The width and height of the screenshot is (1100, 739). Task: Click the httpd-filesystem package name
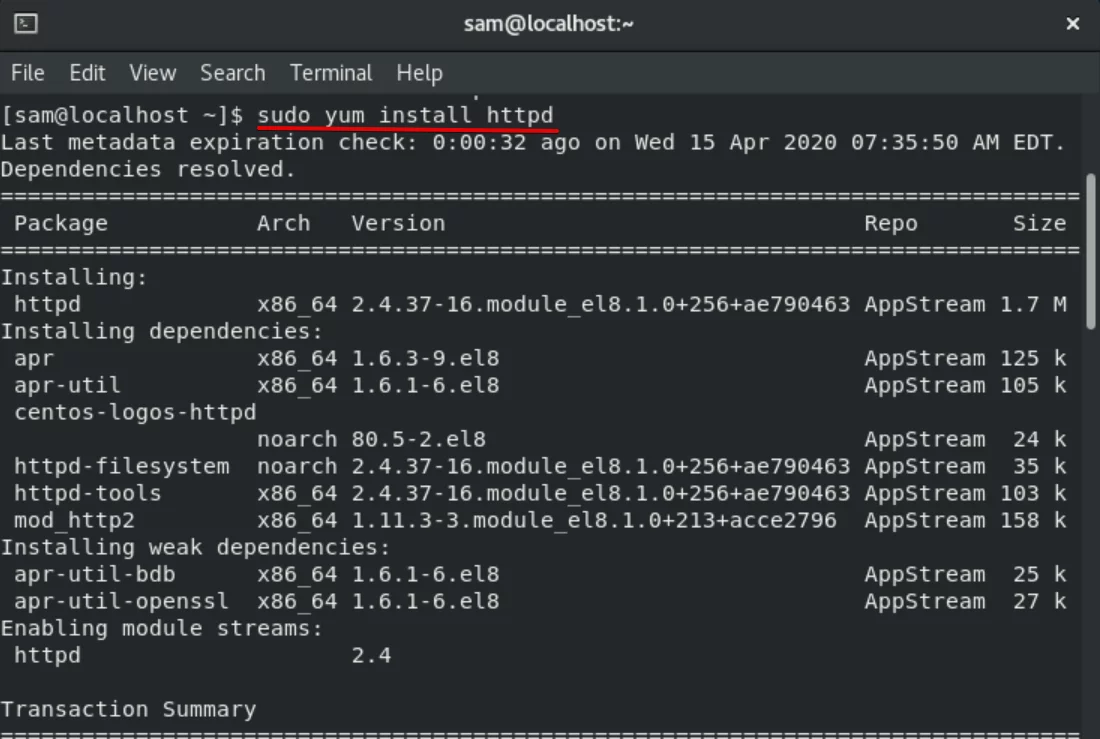[x=122, y=467]
